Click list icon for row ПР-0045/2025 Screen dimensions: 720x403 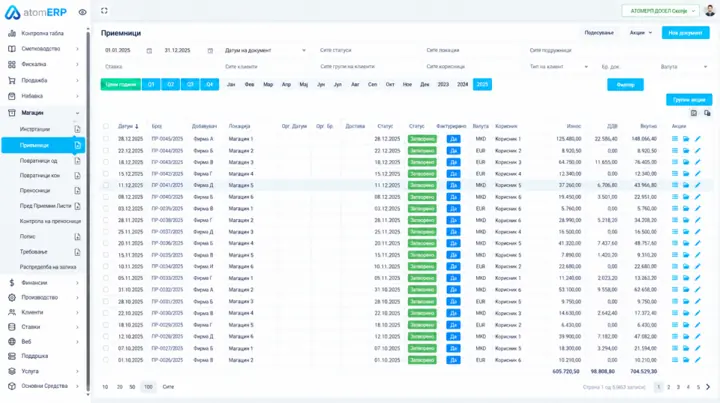pos(675,139)
